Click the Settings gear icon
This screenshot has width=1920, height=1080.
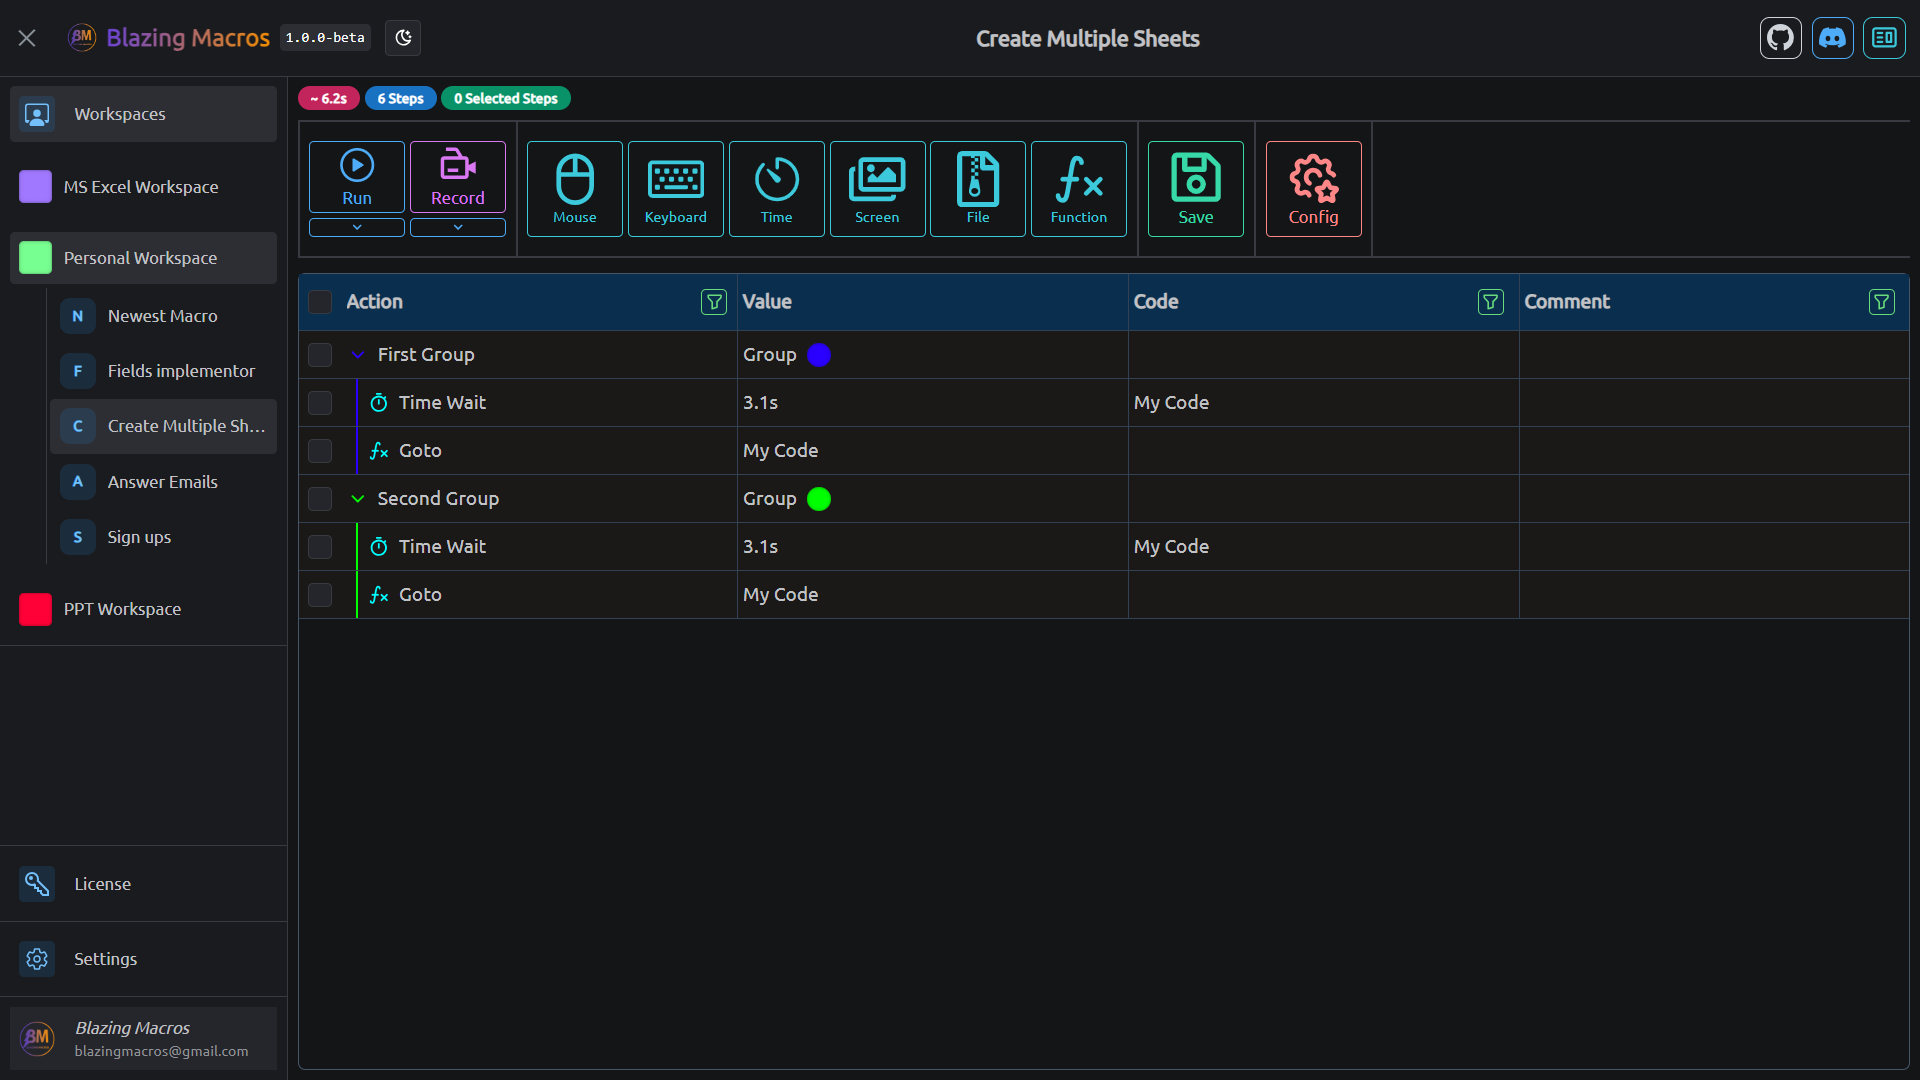37,959
